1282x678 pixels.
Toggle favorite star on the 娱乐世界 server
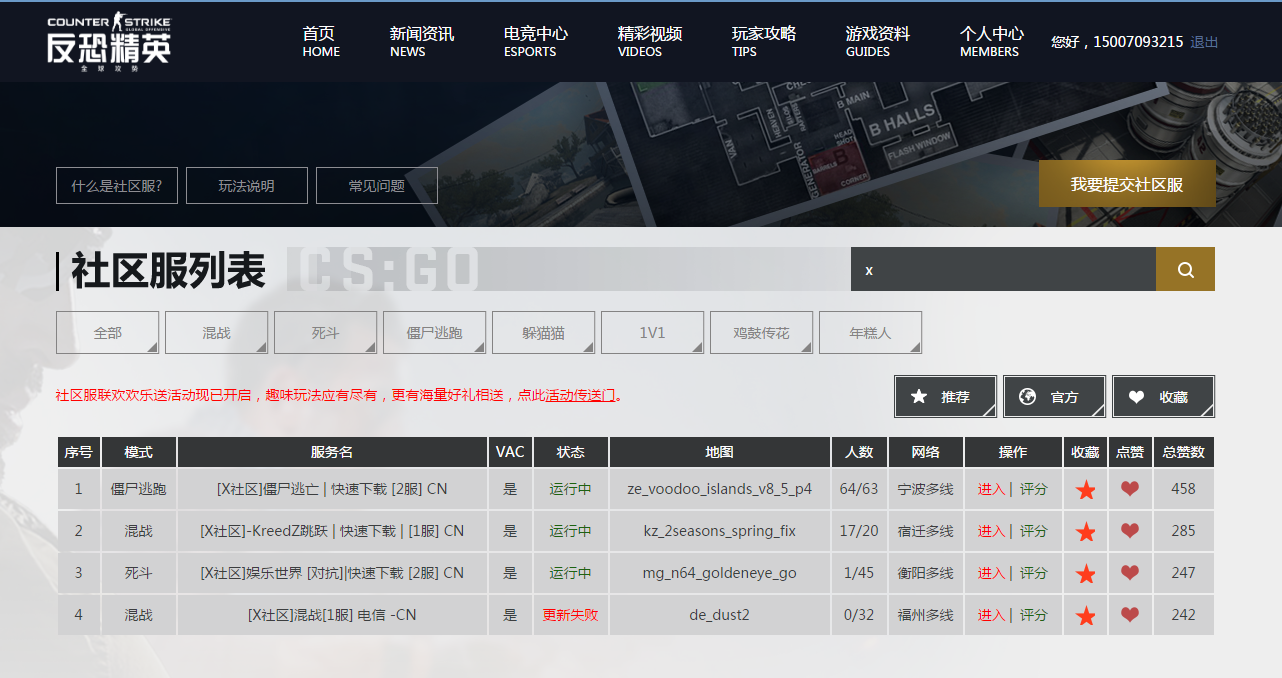click(x=1085, y=573)
